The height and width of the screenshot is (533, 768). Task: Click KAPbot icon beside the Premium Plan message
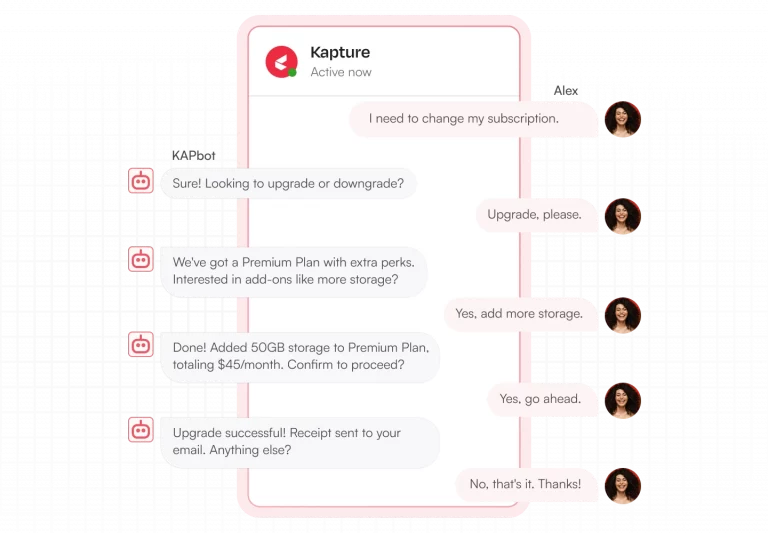[x=141, y=259]
